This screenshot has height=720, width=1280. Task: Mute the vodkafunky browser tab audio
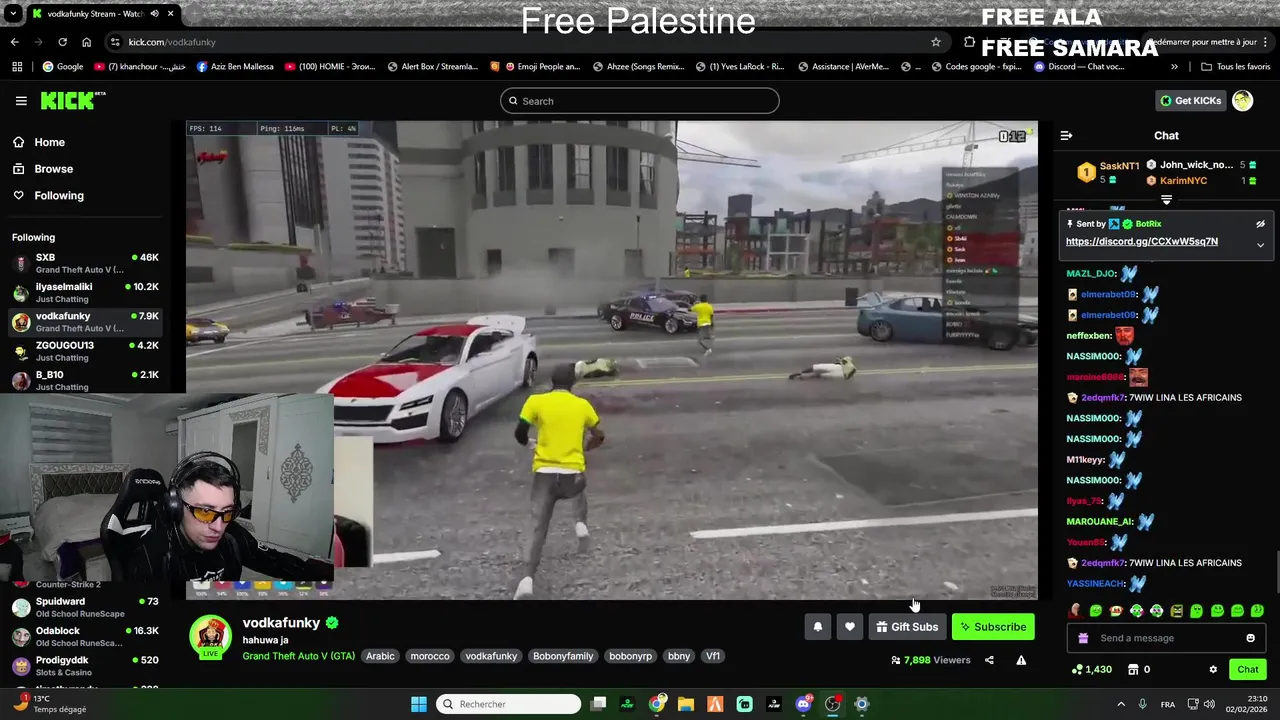click(x=154, y=14)
